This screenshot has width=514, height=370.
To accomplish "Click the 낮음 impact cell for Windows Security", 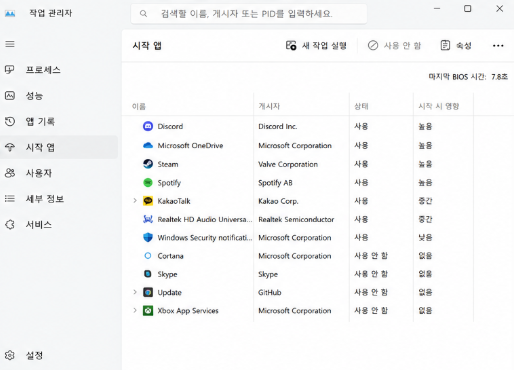I will pos(425,237).
